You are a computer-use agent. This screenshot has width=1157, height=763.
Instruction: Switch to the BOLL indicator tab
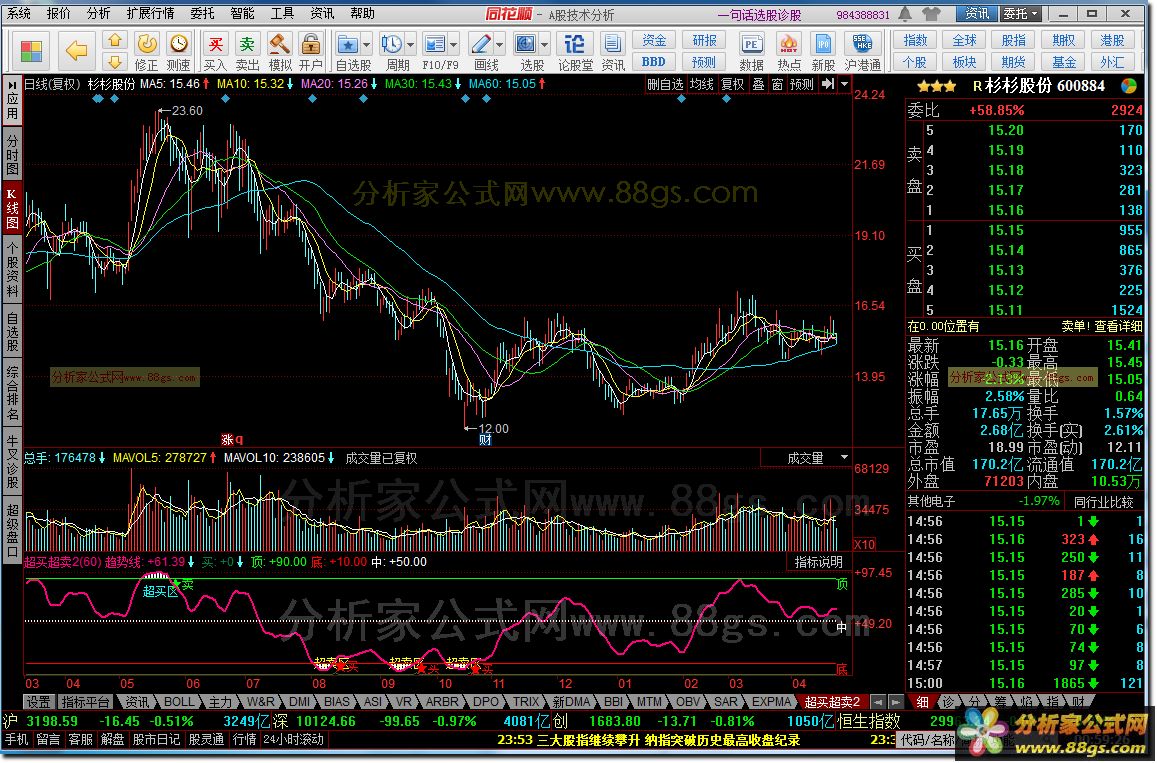[x=179, y=702]
